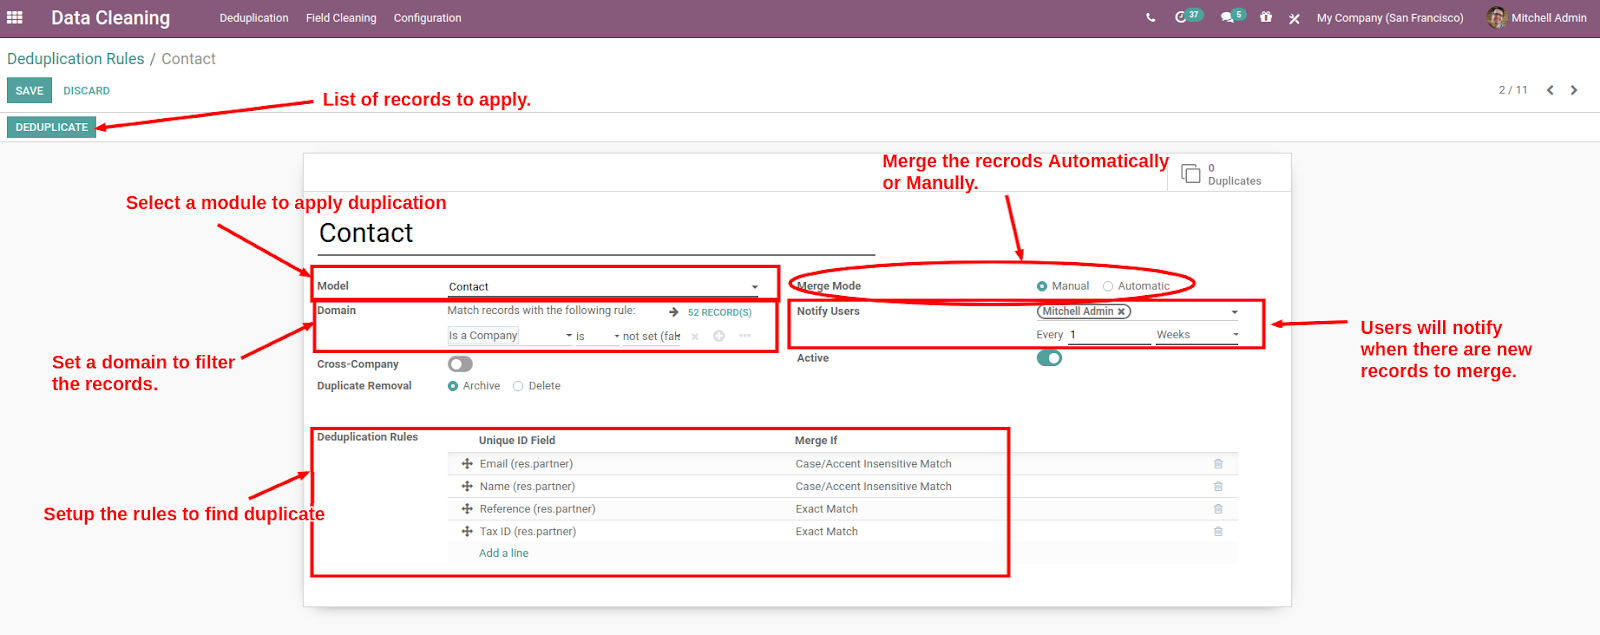Remove the Mitchell Admin tag

point(1121,311)
